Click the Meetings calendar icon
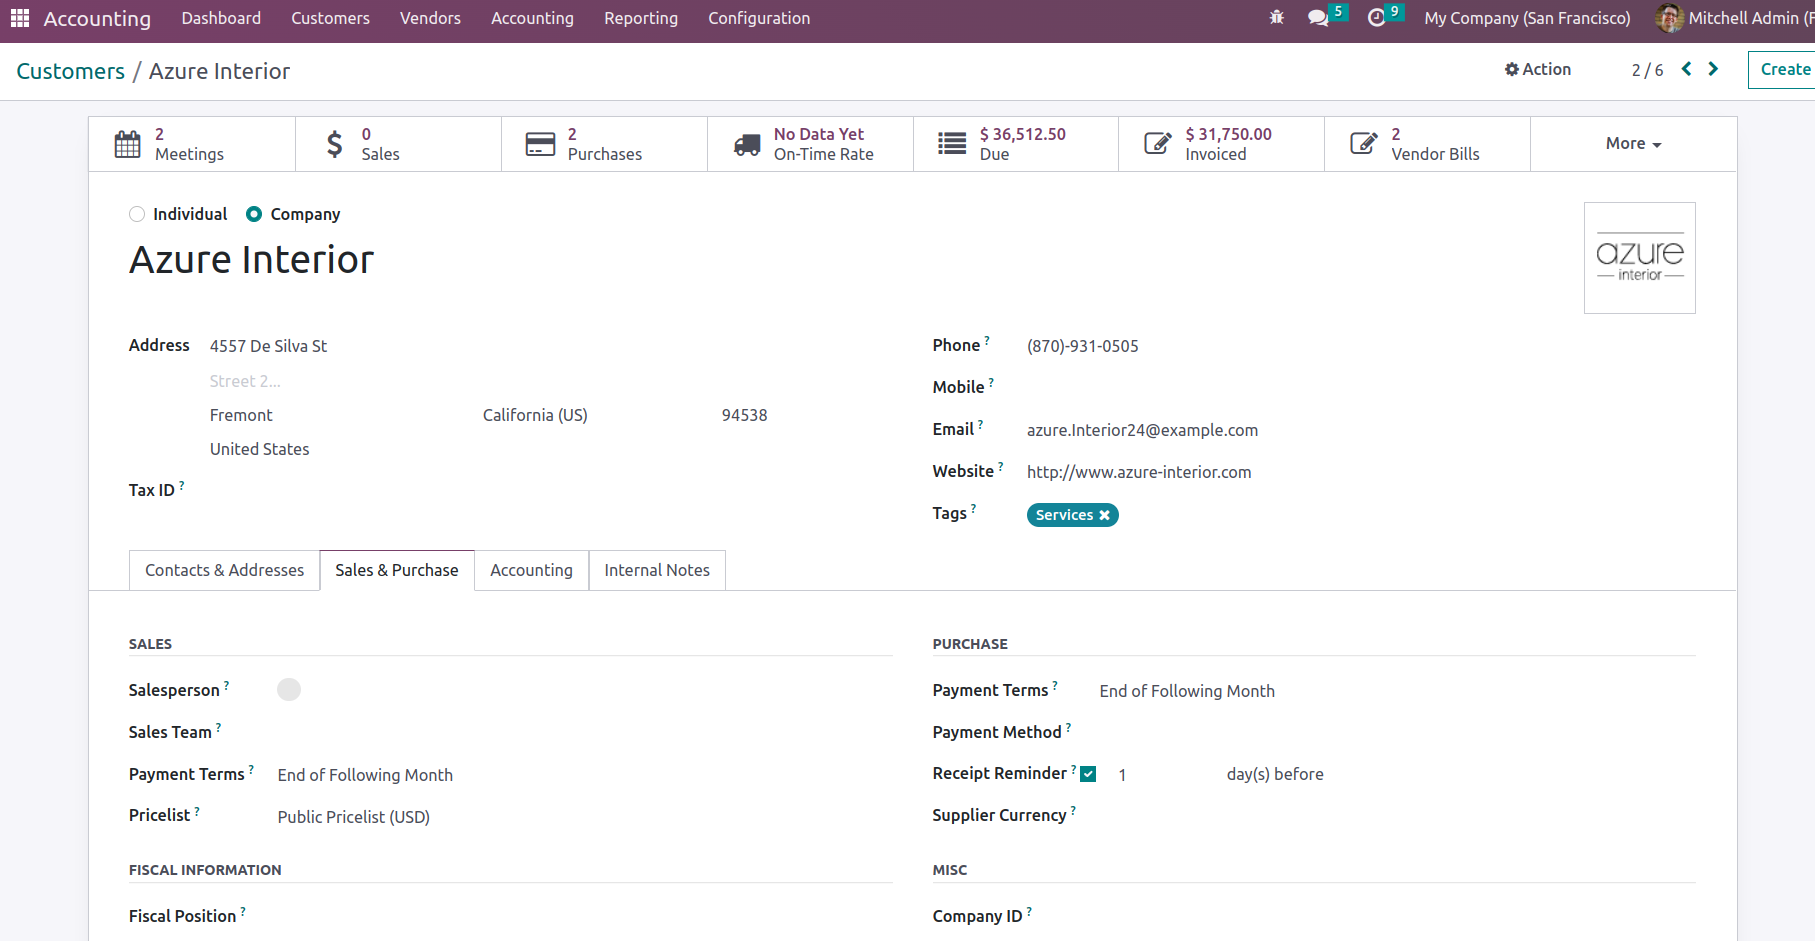The image size is (1815, 941). (x=128, y=144)
